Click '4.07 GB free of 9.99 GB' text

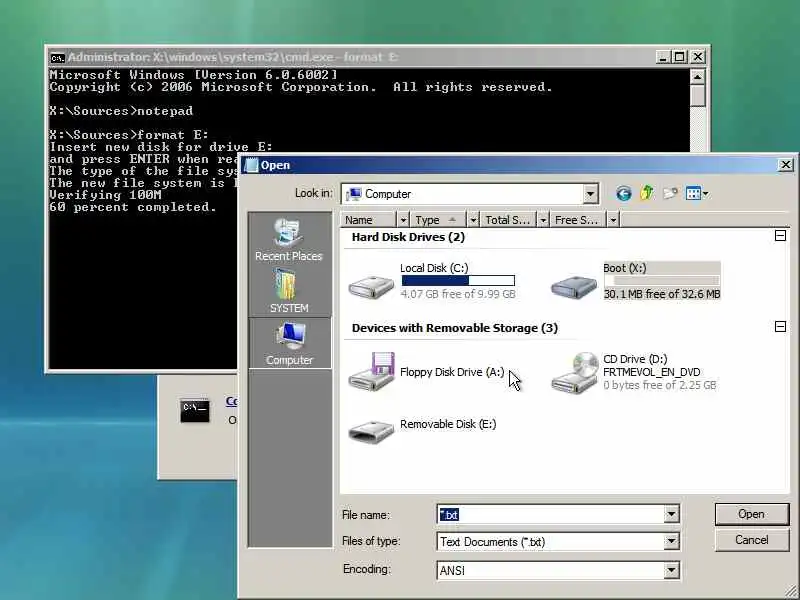(x=458, y=294)
